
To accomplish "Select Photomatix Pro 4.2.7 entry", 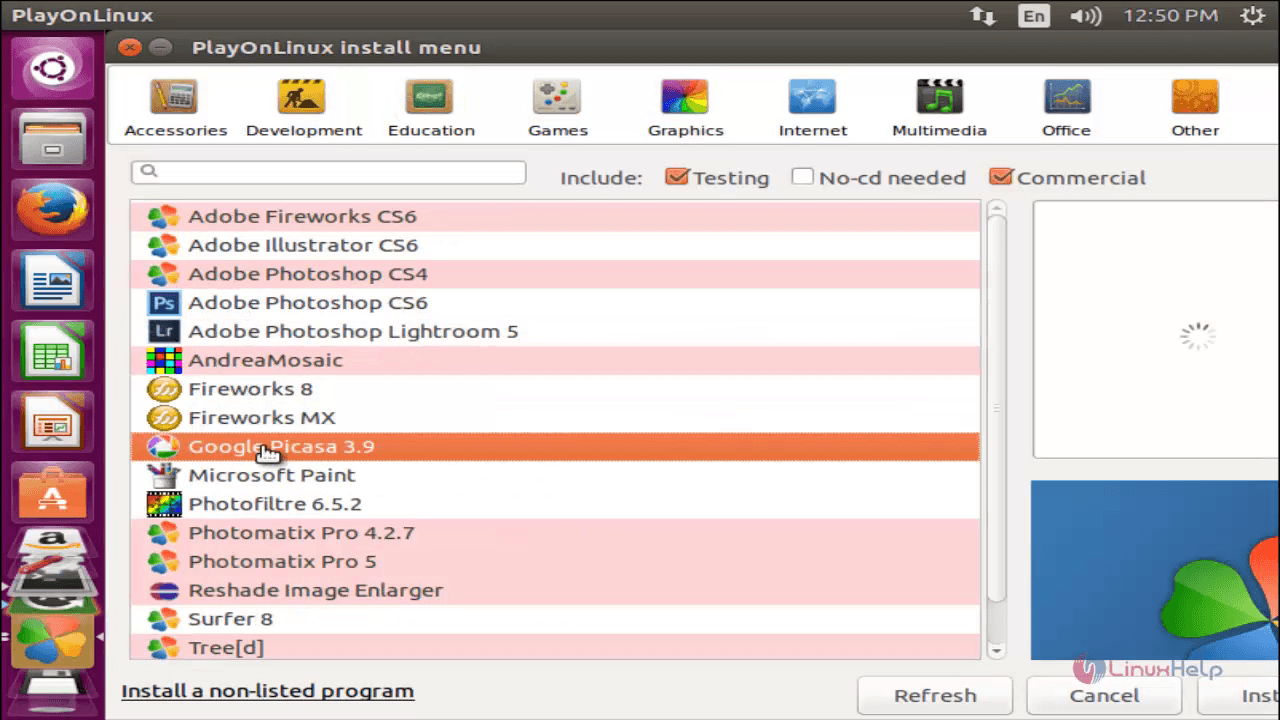I will [555, 533].
